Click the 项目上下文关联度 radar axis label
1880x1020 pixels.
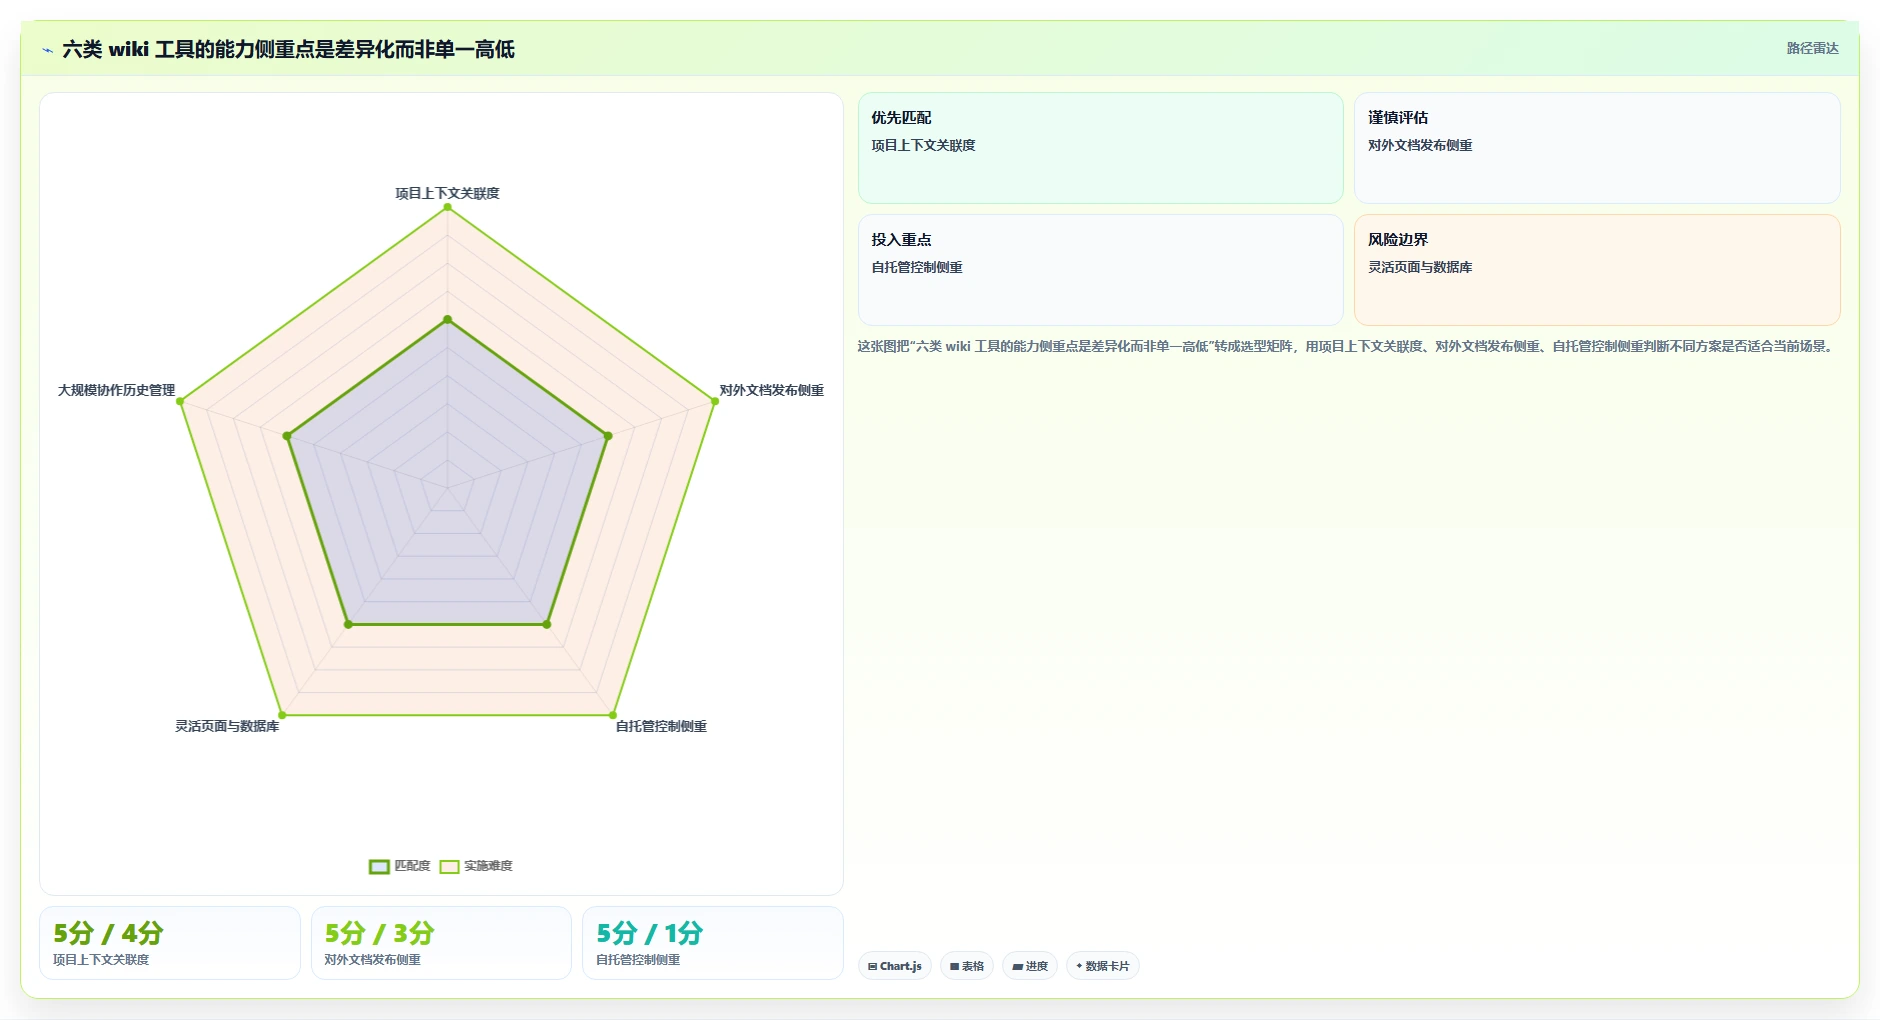tap(447, 193)
